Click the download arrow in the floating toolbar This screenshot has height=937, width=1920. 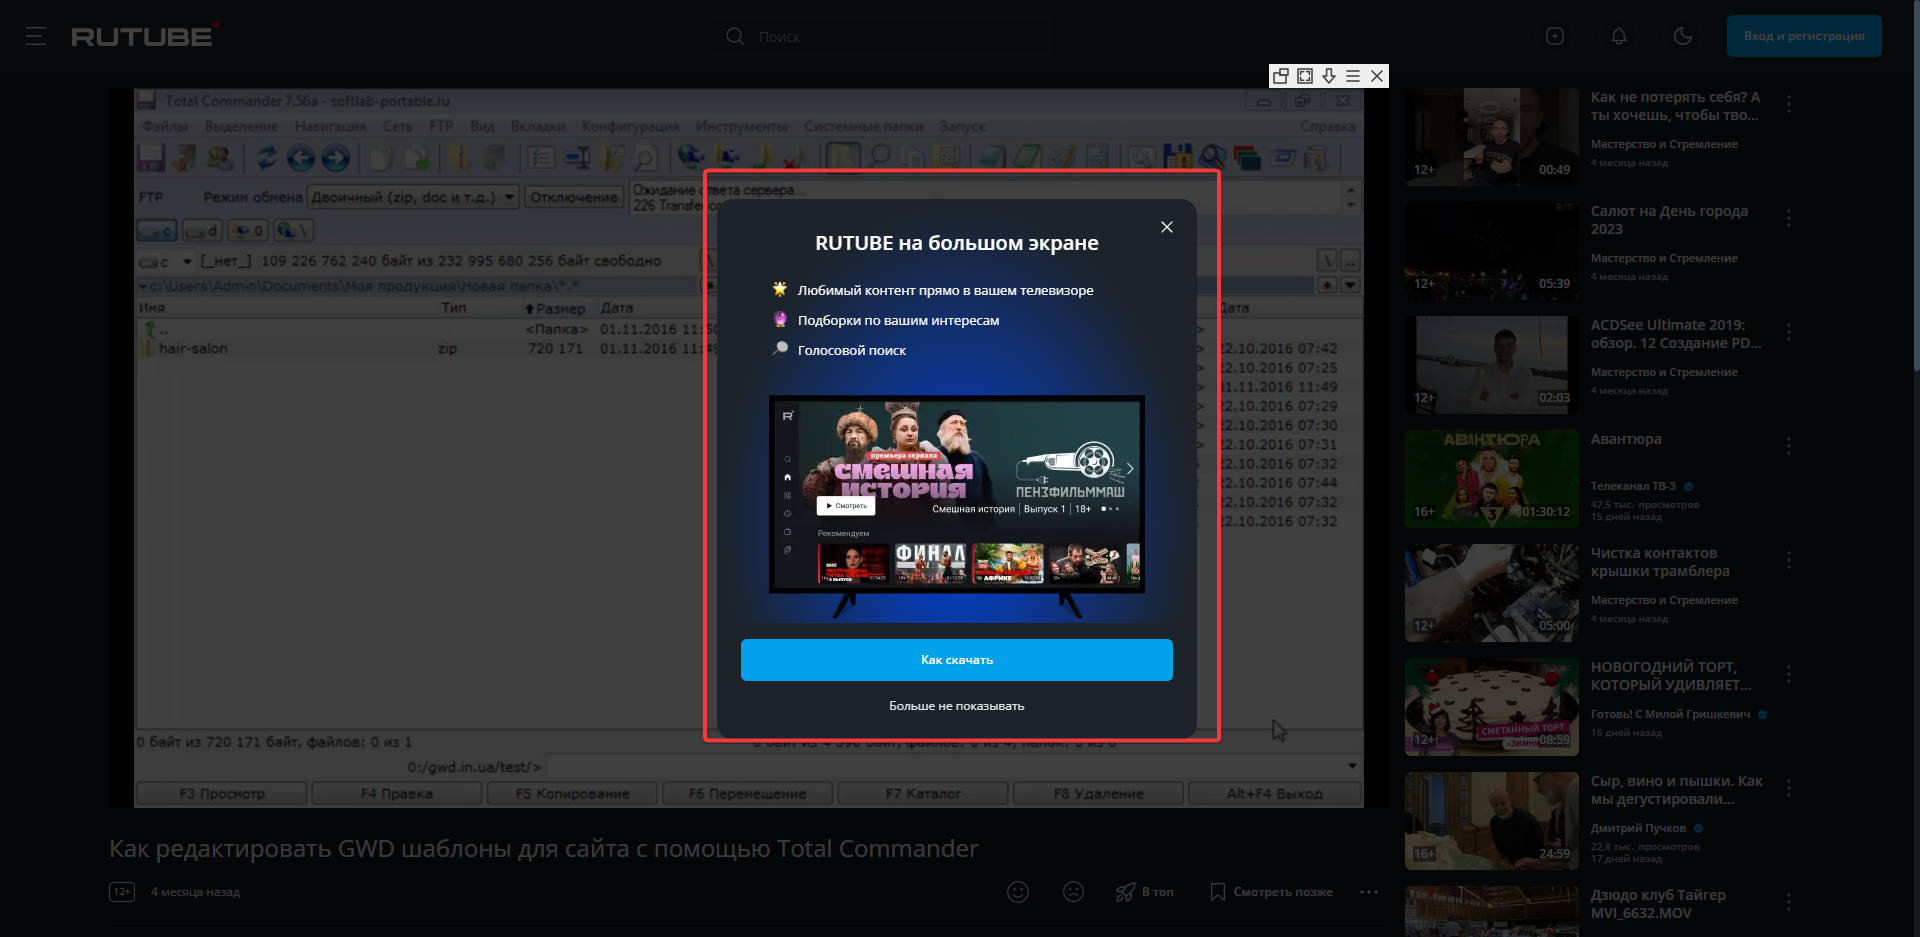[x=1329, y=76]
